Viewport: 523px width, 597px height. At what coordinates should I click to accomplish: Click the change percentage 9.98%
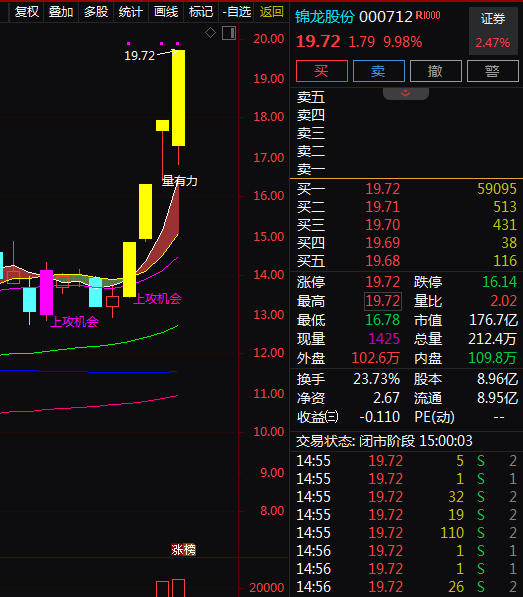click(402, 42)
